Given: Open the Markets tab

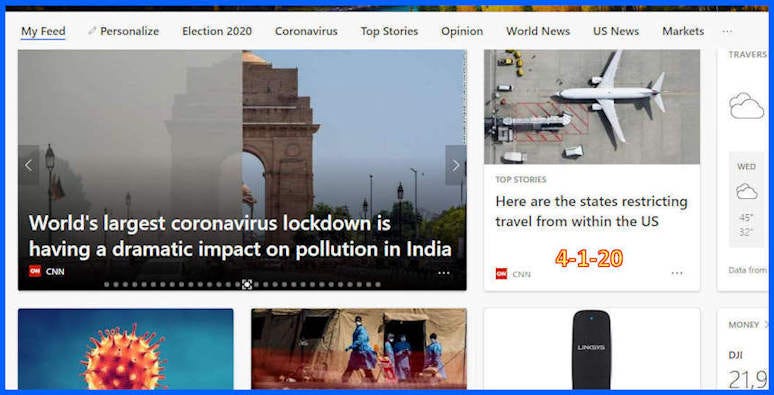Looking at the screenshot, I should [683, 31].
